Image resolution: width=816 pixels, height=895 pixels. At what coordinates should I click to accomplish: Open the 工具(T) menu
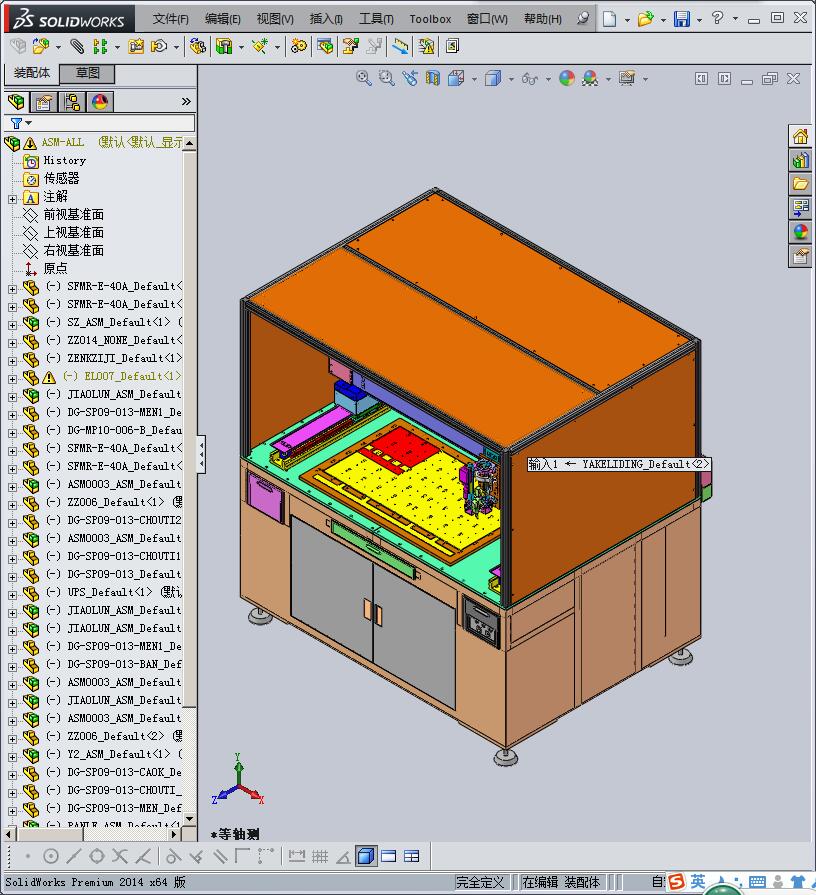point(376,19)
